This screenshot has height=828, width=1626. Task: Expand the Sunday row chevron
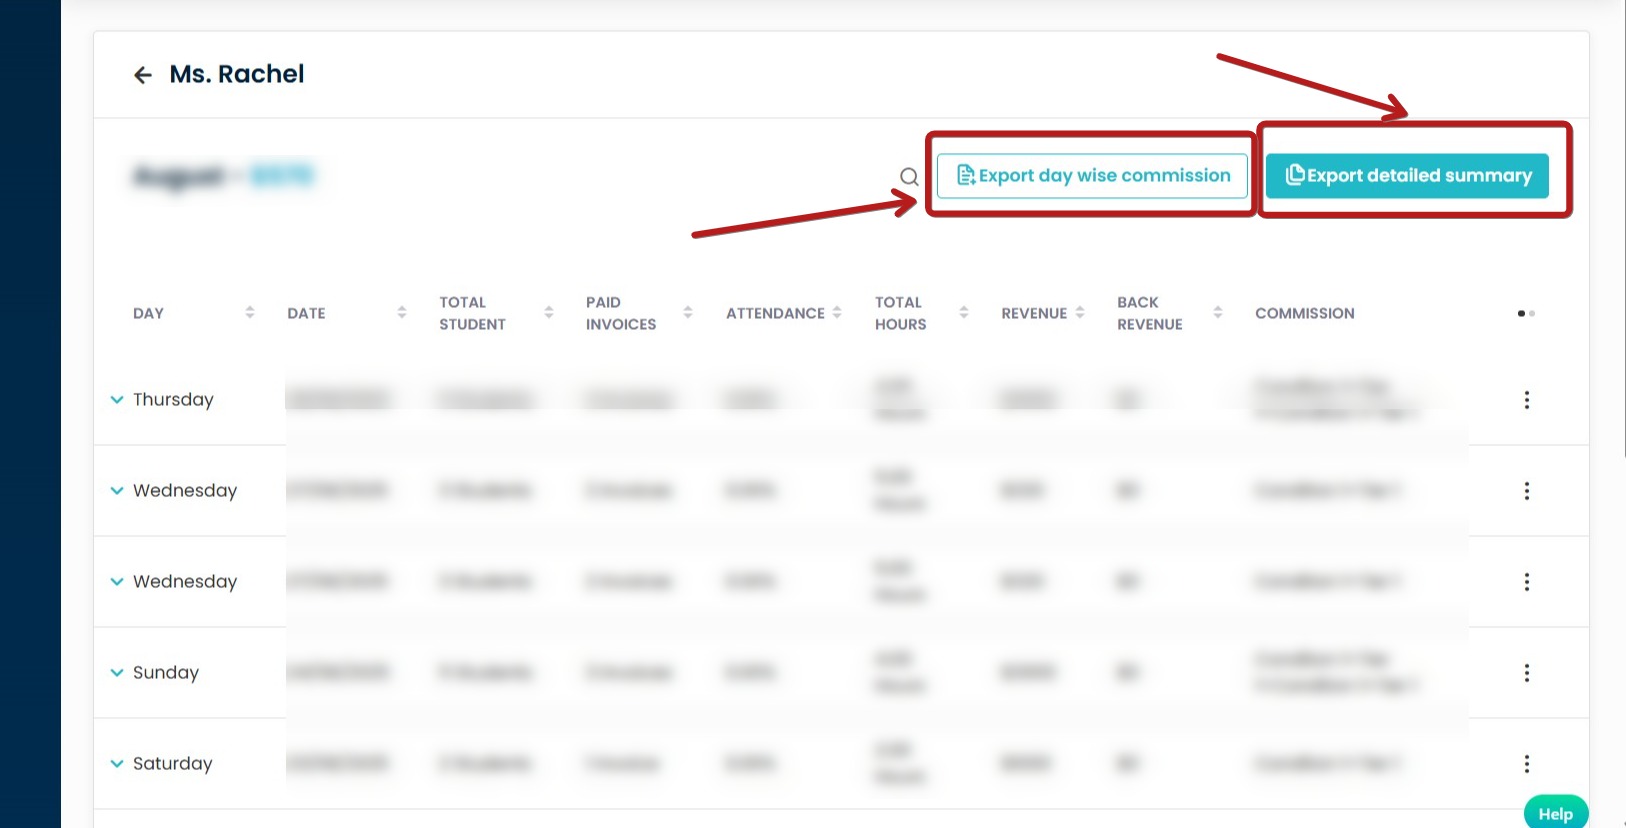(x=117, y=673)
